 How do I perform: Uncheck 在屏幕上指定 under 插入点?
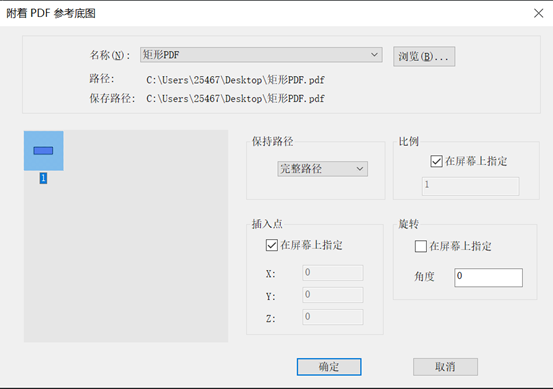click(x=272, y=245)
